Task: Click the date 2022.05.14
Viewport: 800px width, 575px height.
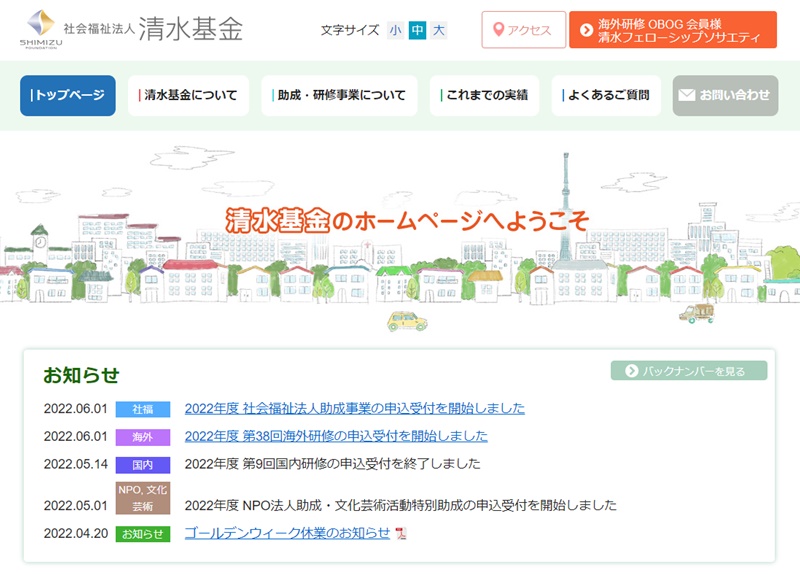Action: click(76, 464)
